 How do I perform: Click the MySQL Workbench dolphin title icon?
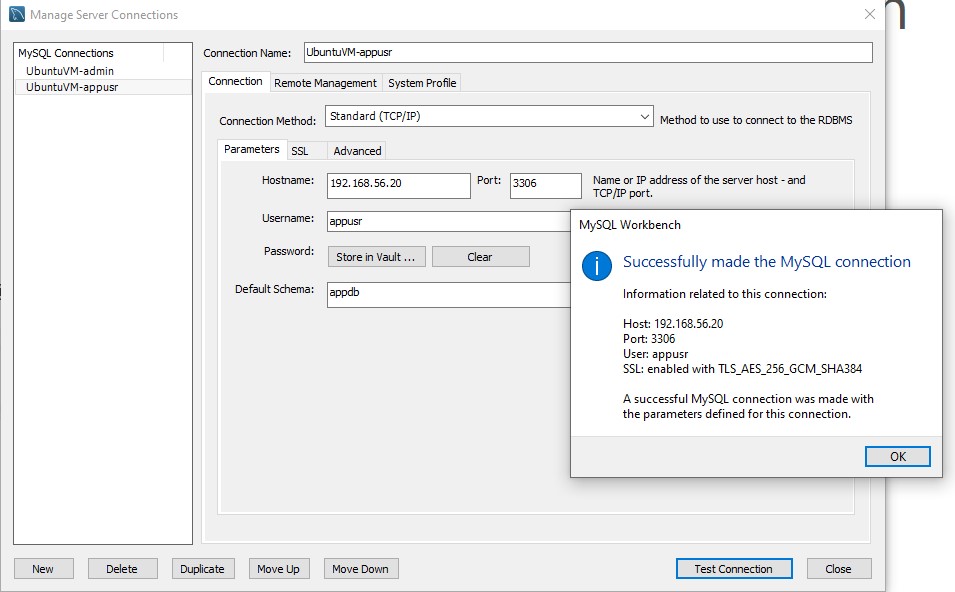click(x=17, y=14)
